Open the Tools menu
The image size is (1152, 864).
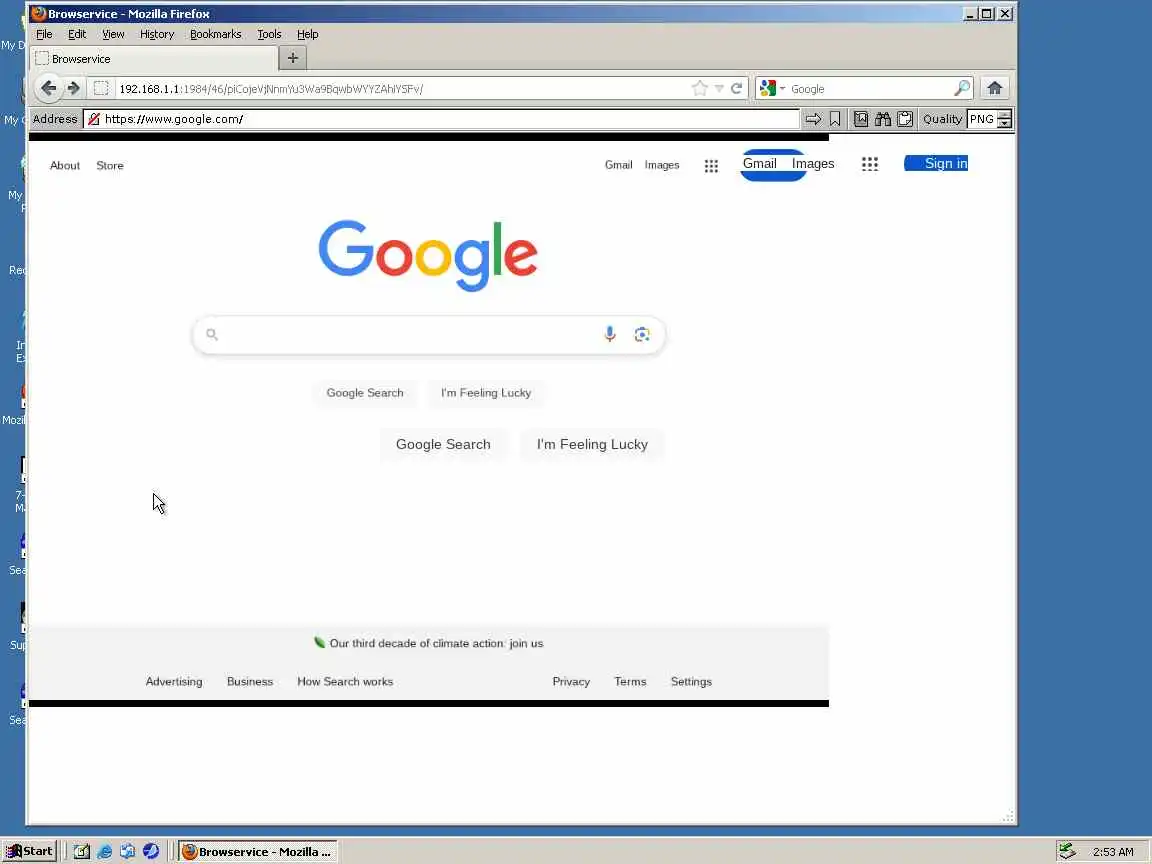click(x=269, y=34)
